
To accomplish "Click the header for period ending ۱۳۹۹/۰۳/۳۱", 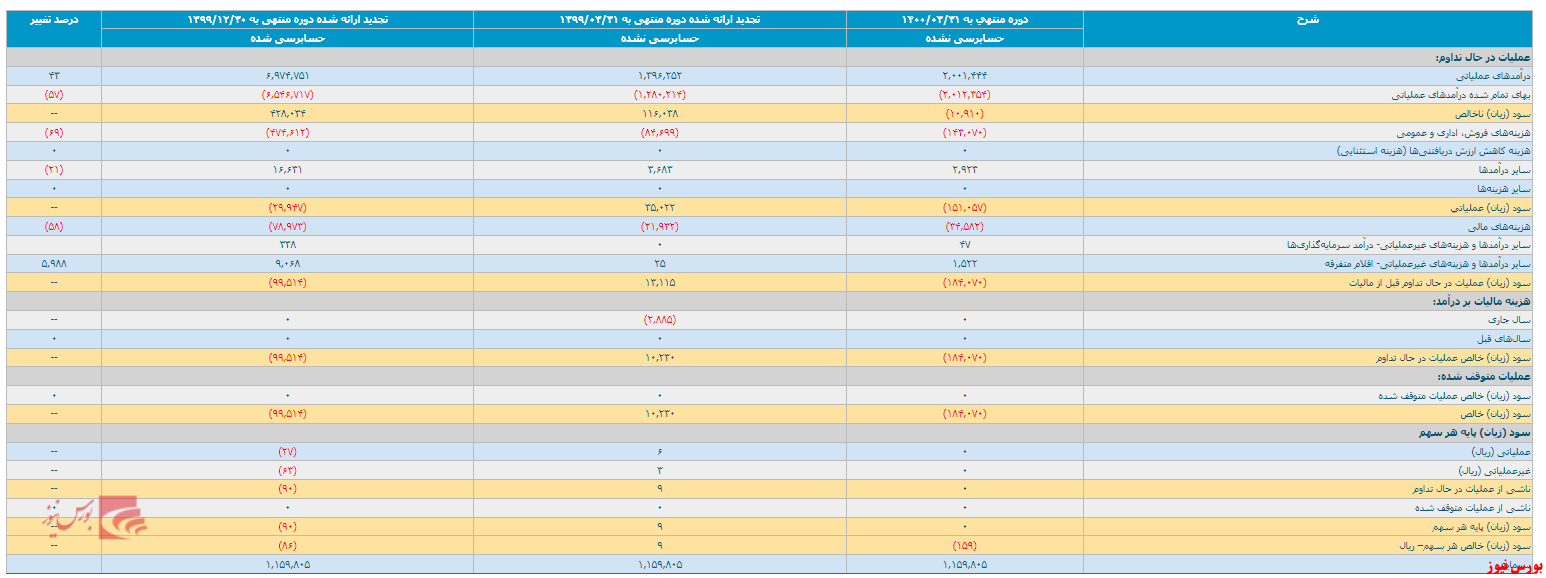I will point(660,19).
